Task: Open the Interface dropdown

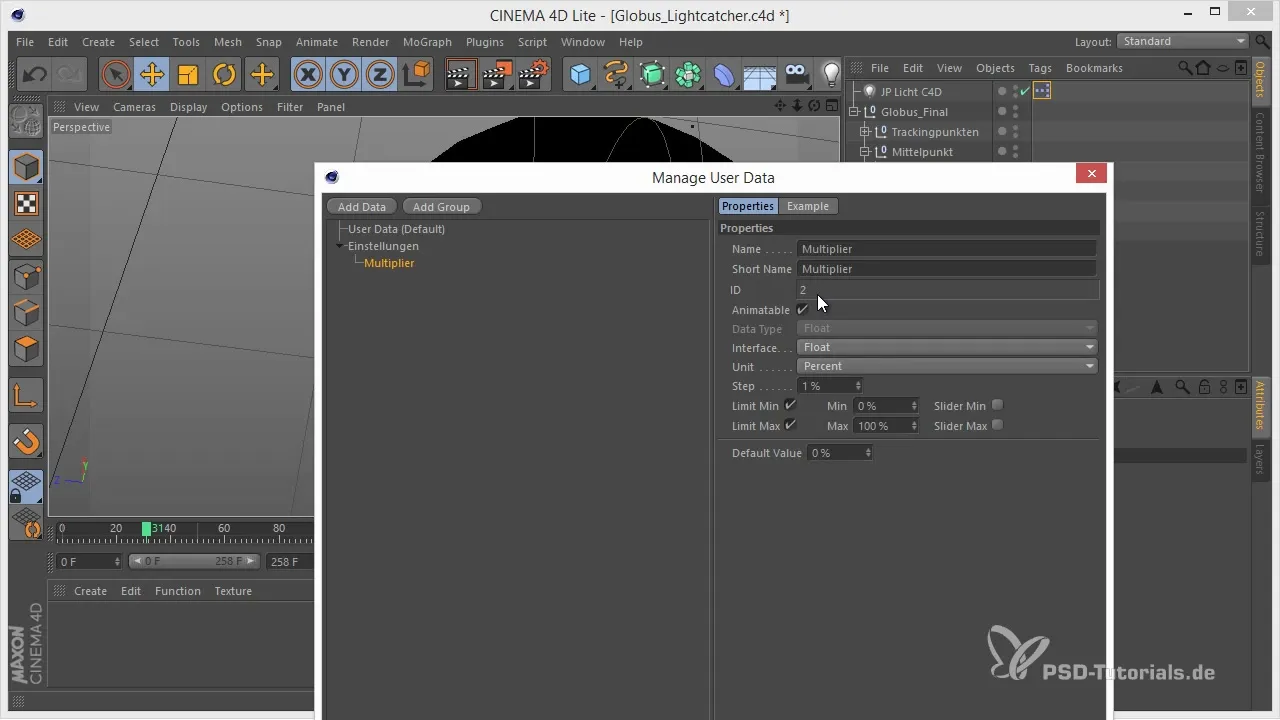Action: click(x=948, y=347)
